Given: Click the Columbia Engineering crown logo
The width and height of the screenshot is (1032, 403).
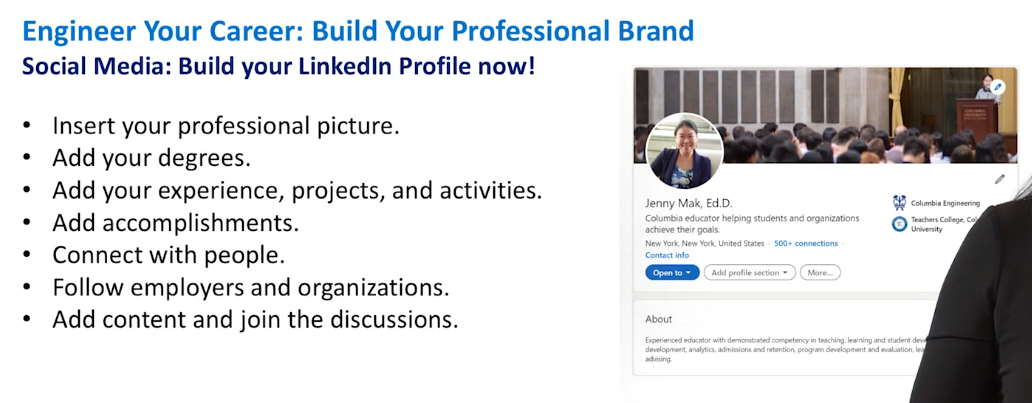Looking at the screenshot, I should [x=899, y=202].
